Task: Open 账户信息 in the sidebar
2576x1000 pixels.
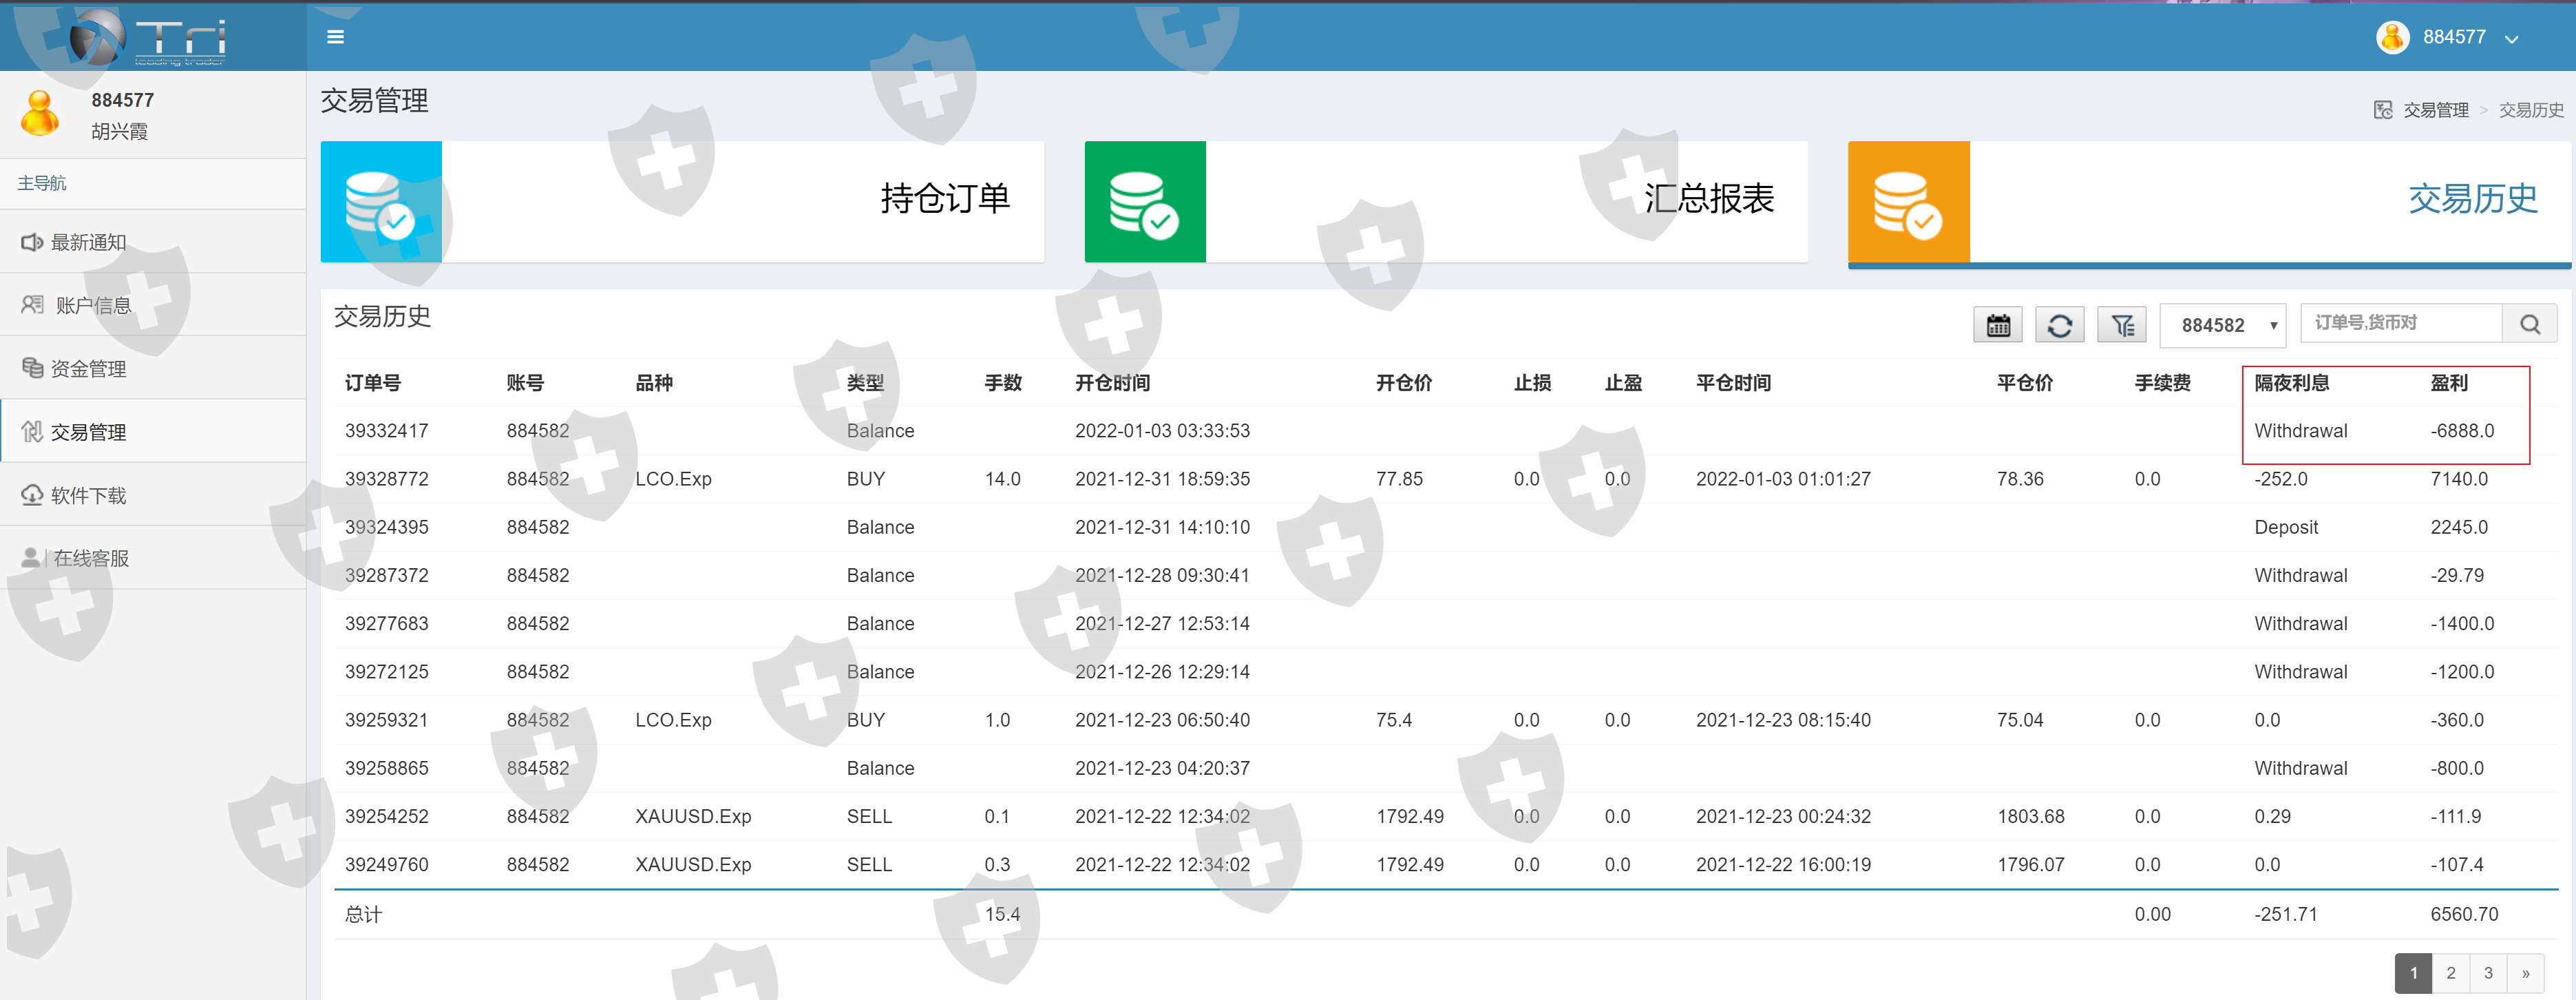Action: coord(93,305)
